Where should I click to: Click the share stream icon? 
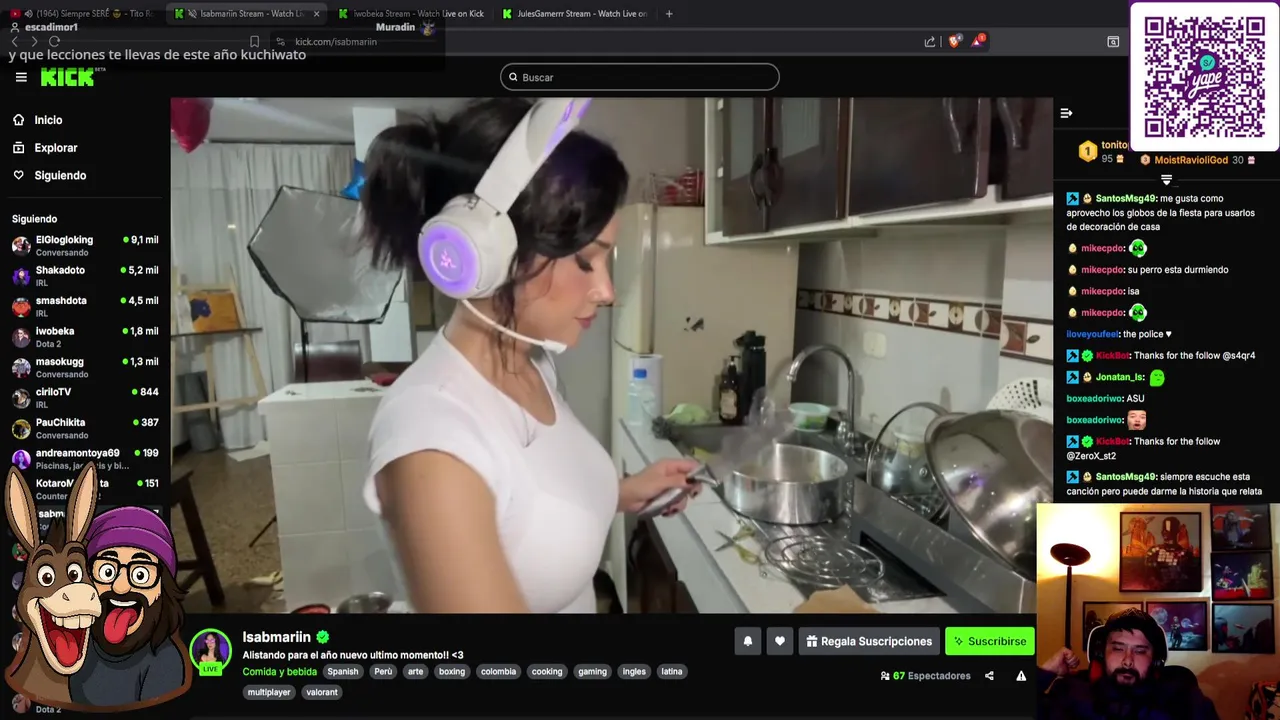989,676
